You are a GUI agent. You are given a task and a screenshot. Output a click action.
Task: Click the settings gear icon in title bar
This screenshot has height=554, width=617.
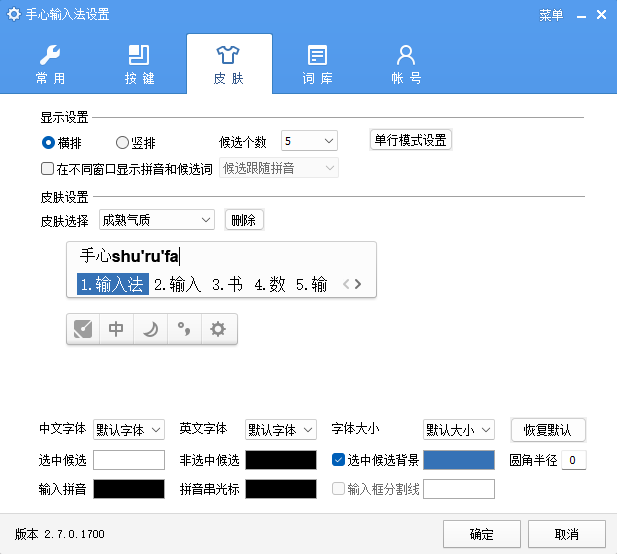[x=14, y=14]
